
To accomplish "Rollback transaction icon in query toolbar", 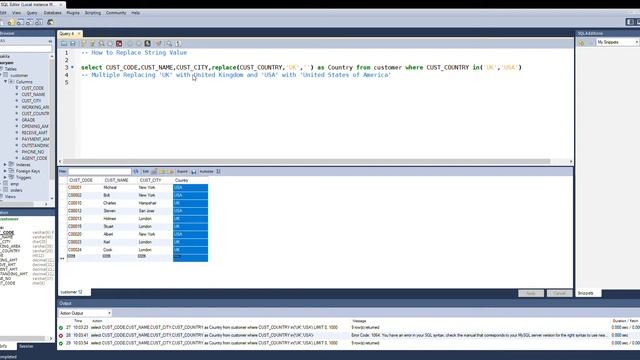I will (138, 44).
